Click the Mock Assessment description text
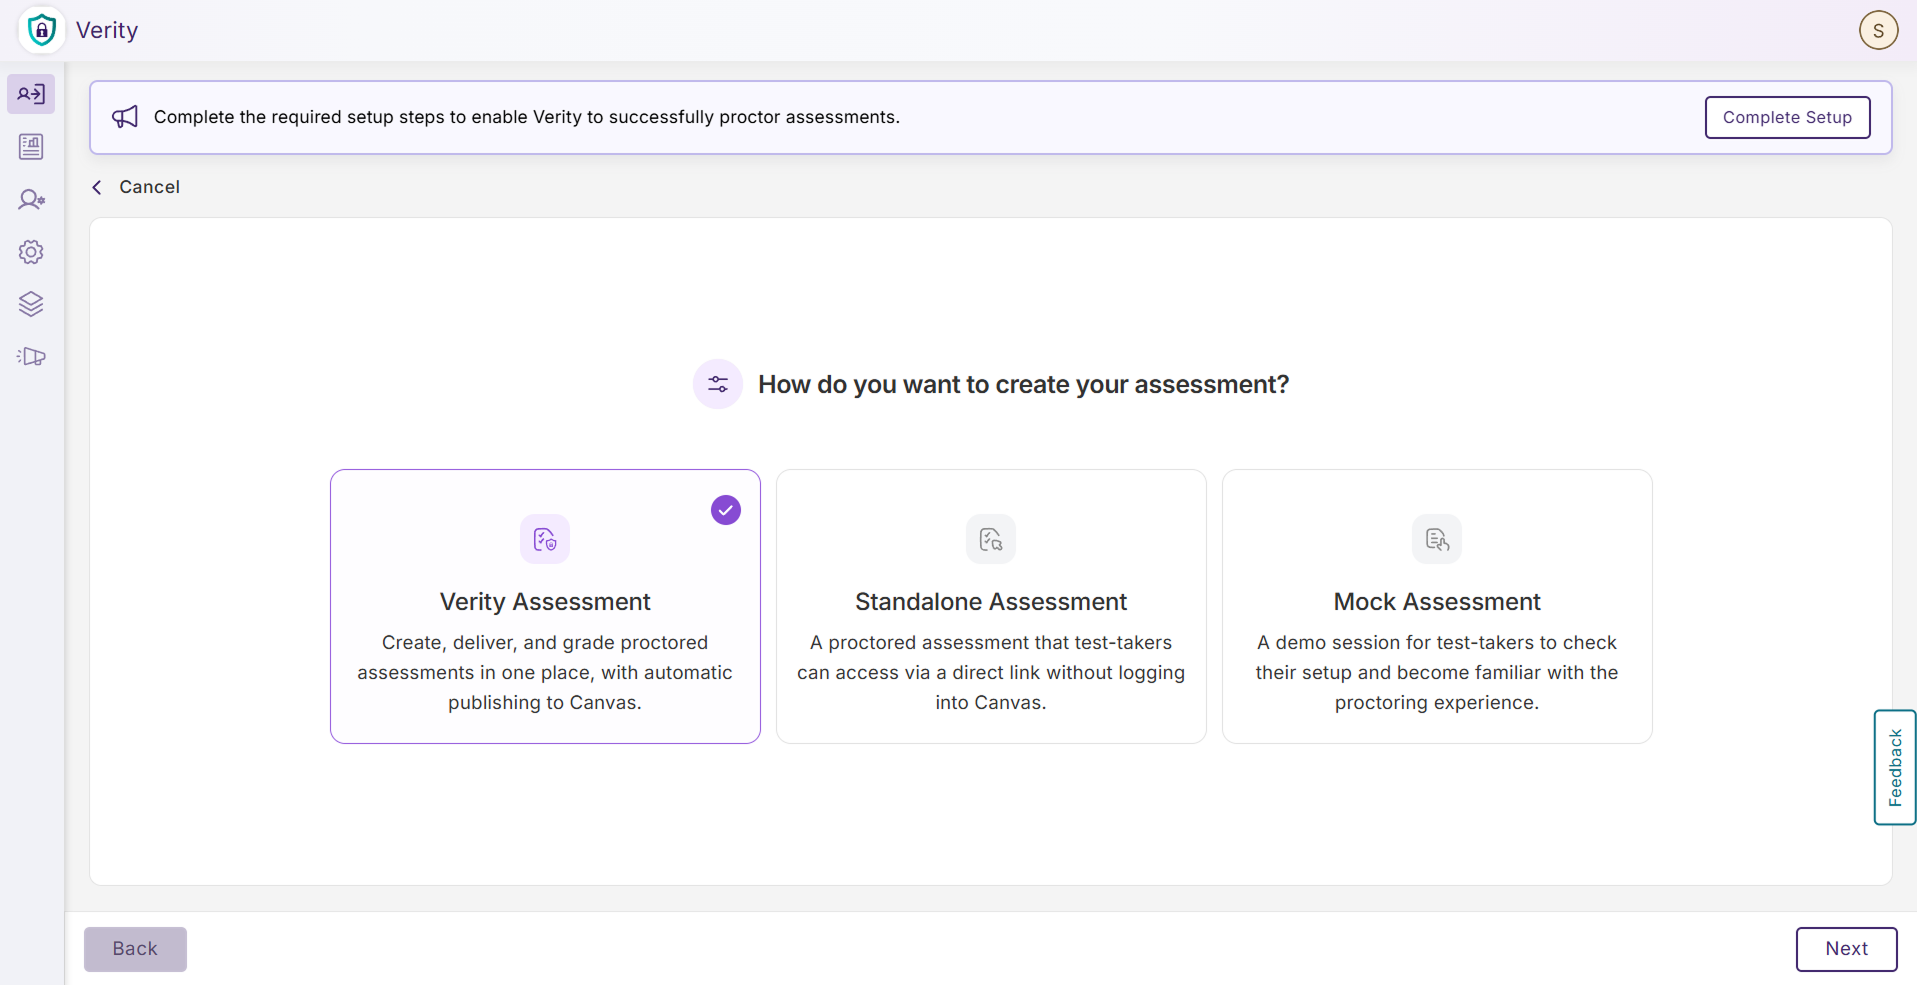Viewport: 1917px width, 985px height. point(1437,672)
